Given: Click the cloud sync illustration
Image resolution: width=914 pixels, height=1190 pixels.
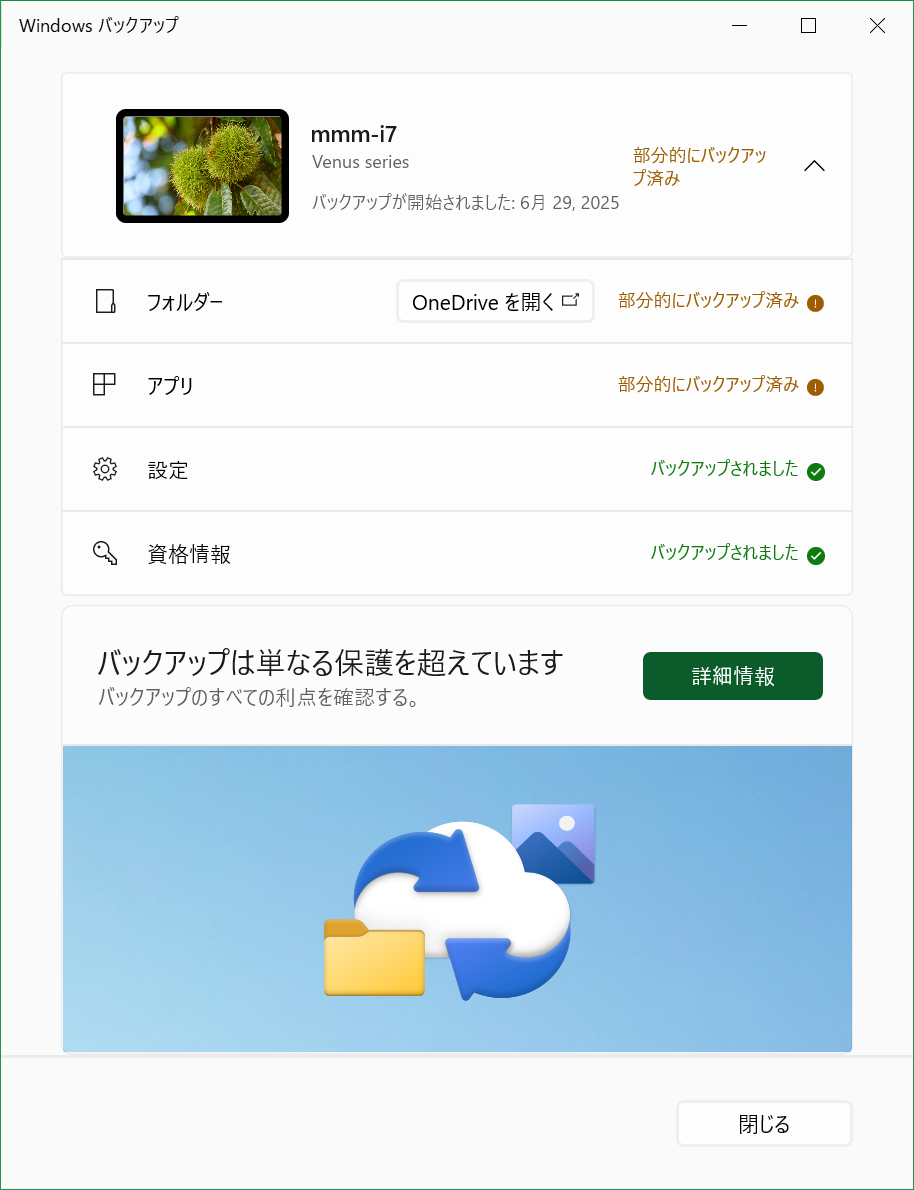Looking at the screenshot, I should pos(459,901).
